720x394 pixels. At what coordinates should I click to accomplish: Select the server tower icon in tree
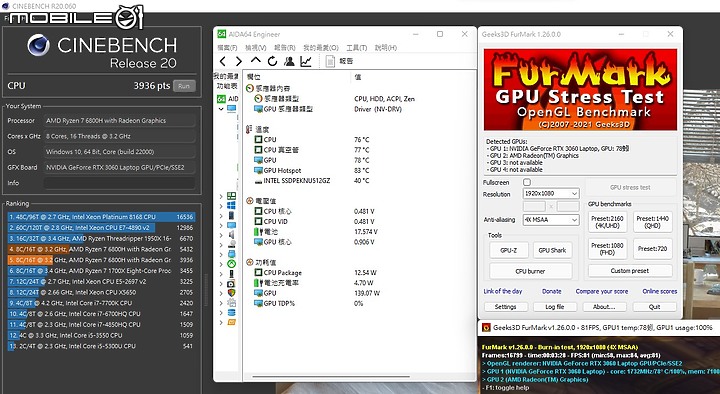pos(231,215)
